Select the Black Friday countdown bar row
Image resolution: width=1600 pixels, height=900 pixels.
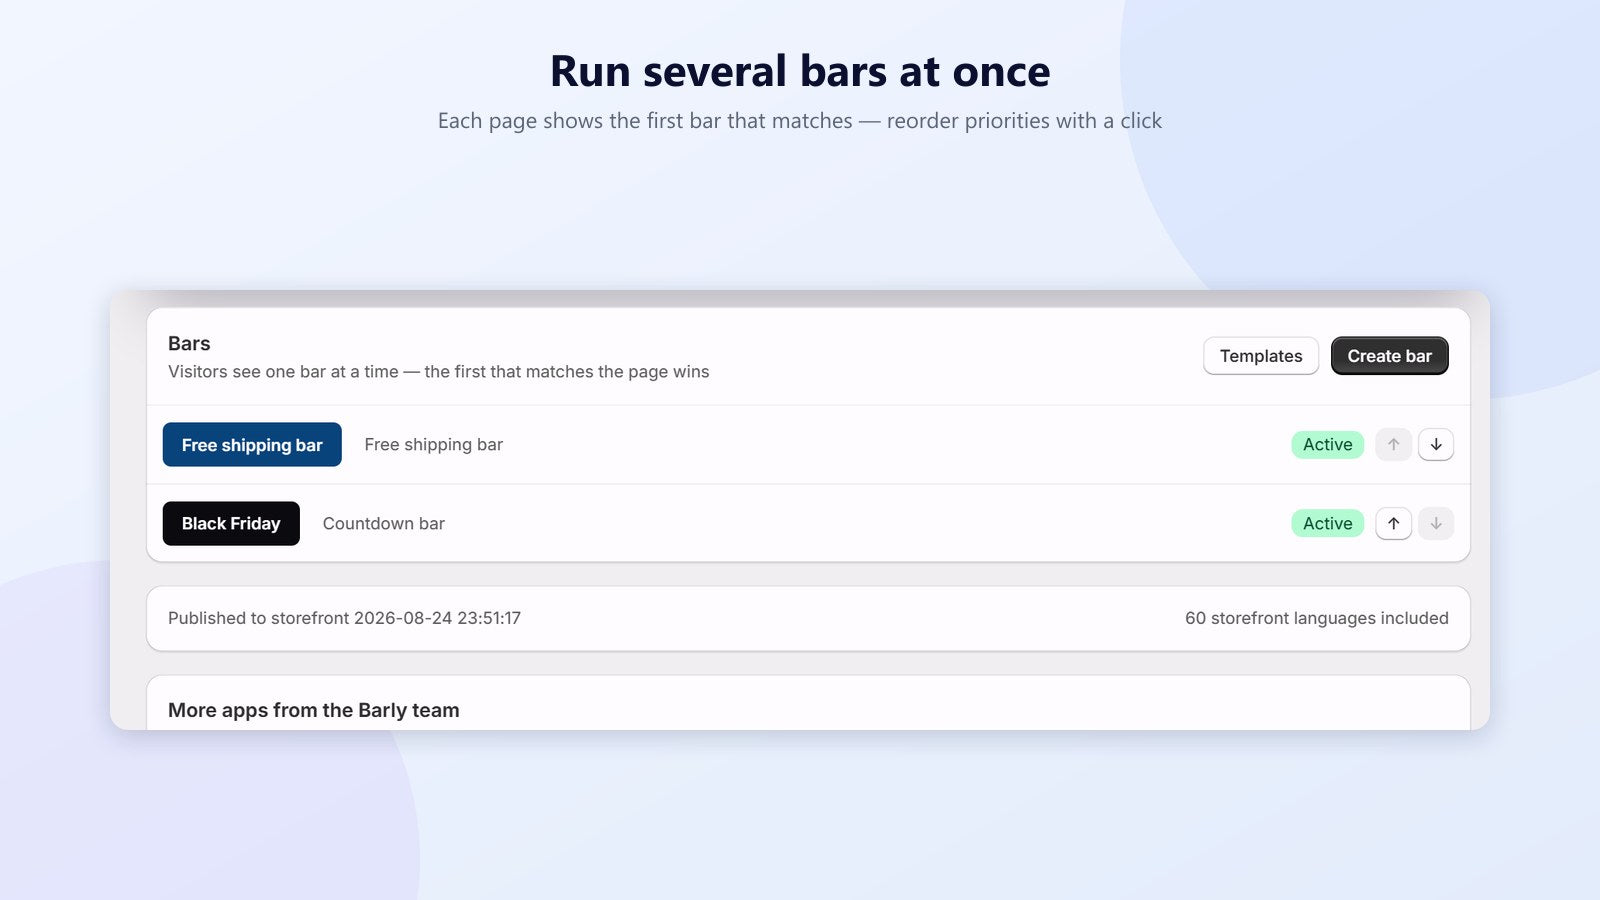(x=808, y=523)
